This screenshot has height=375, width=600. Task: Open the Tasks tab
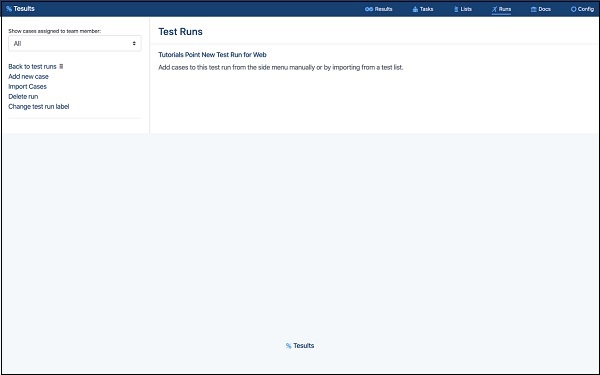click(423, 9)
